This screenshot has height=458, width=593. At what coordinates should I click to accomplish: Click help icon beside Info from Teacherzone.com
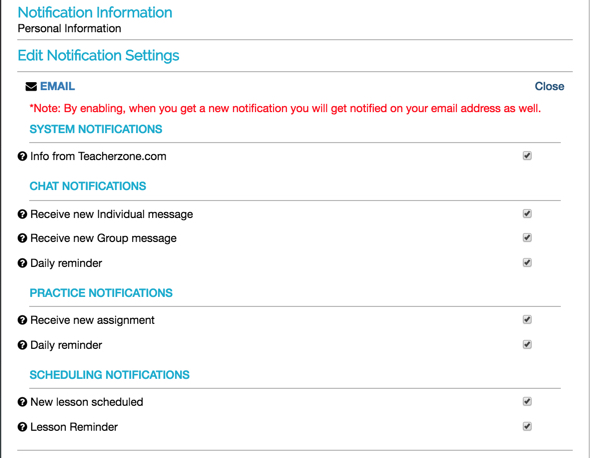(22, 156)
